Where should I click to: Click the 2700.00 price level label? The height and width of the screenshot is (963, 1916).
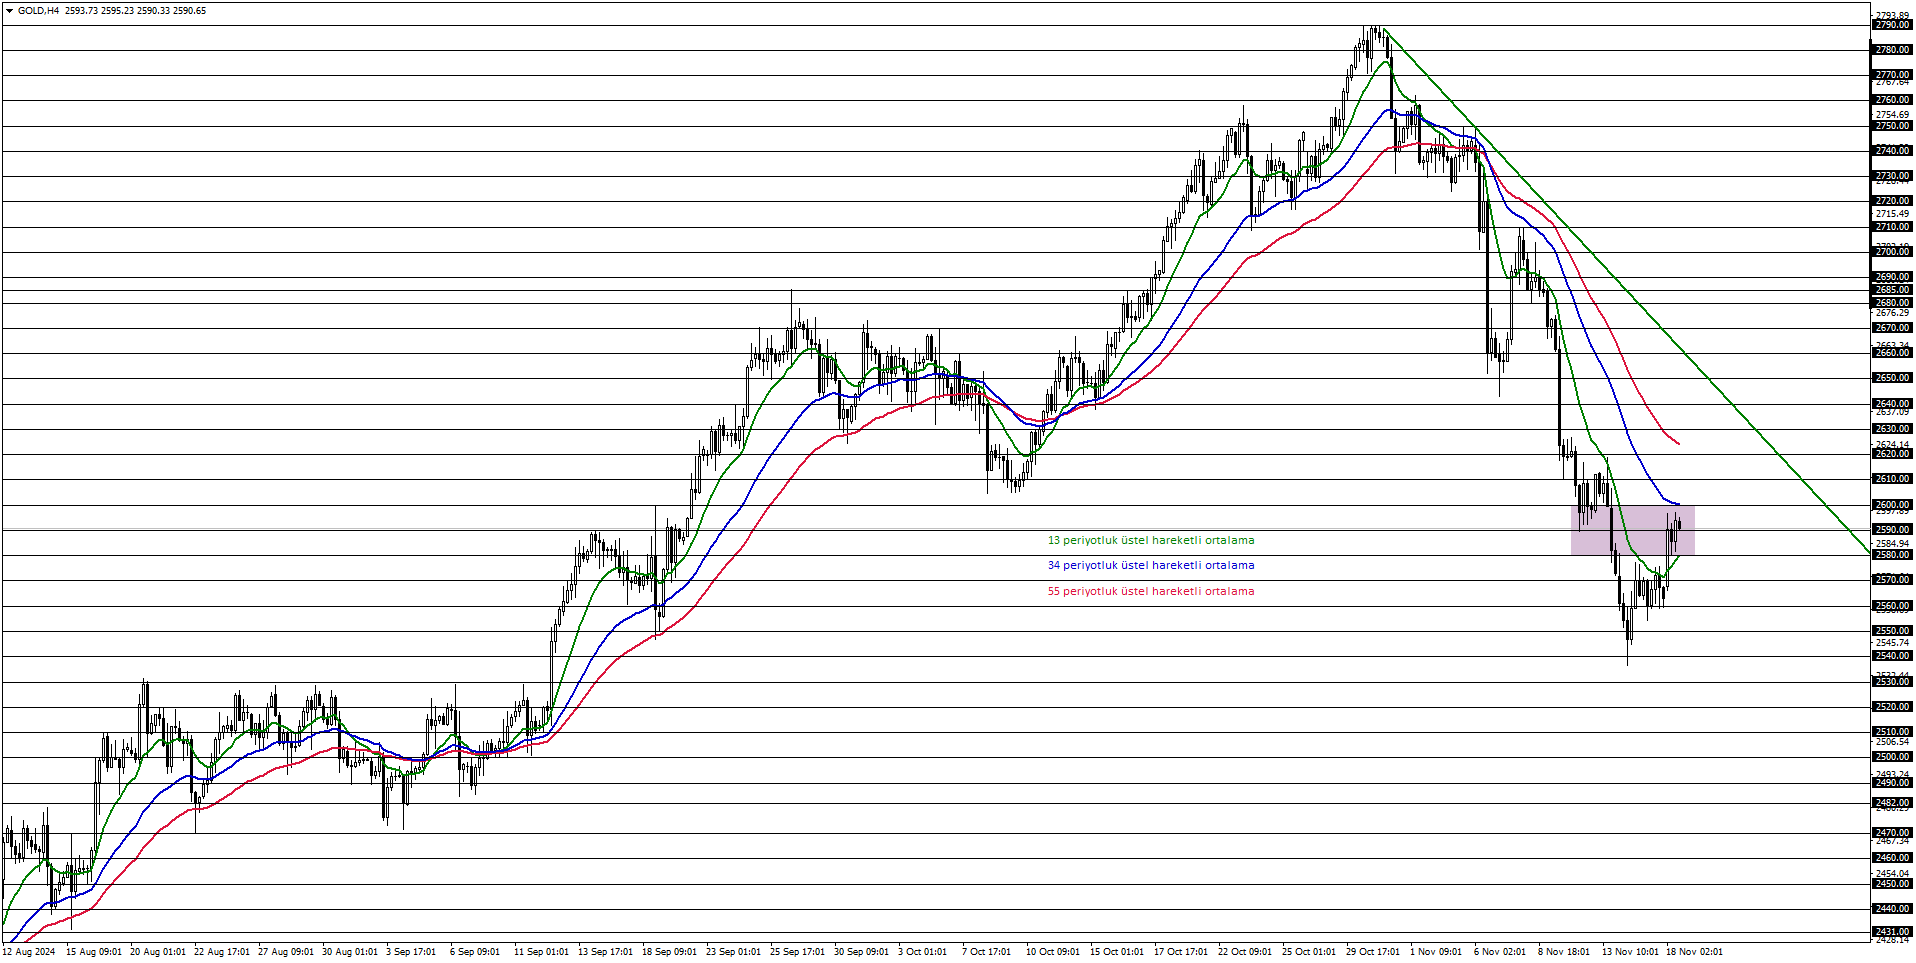(x=1892, y=252)
